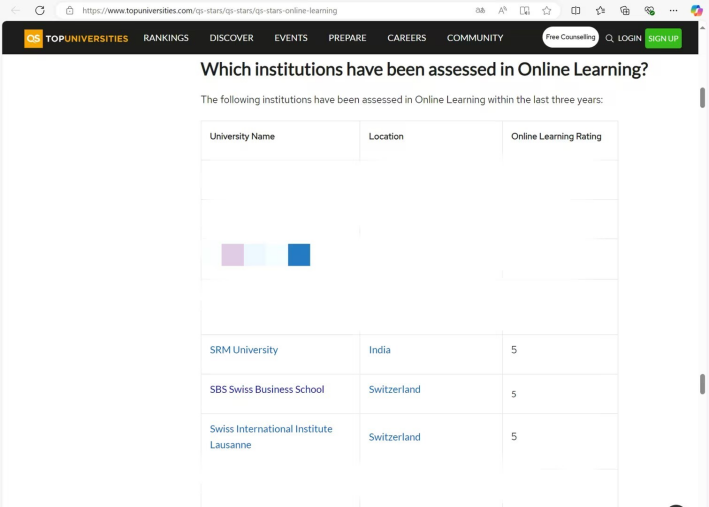The image size is (709, 507).
Task: Click rating 5 in SBS Swiss row
Action: point(514,394)
